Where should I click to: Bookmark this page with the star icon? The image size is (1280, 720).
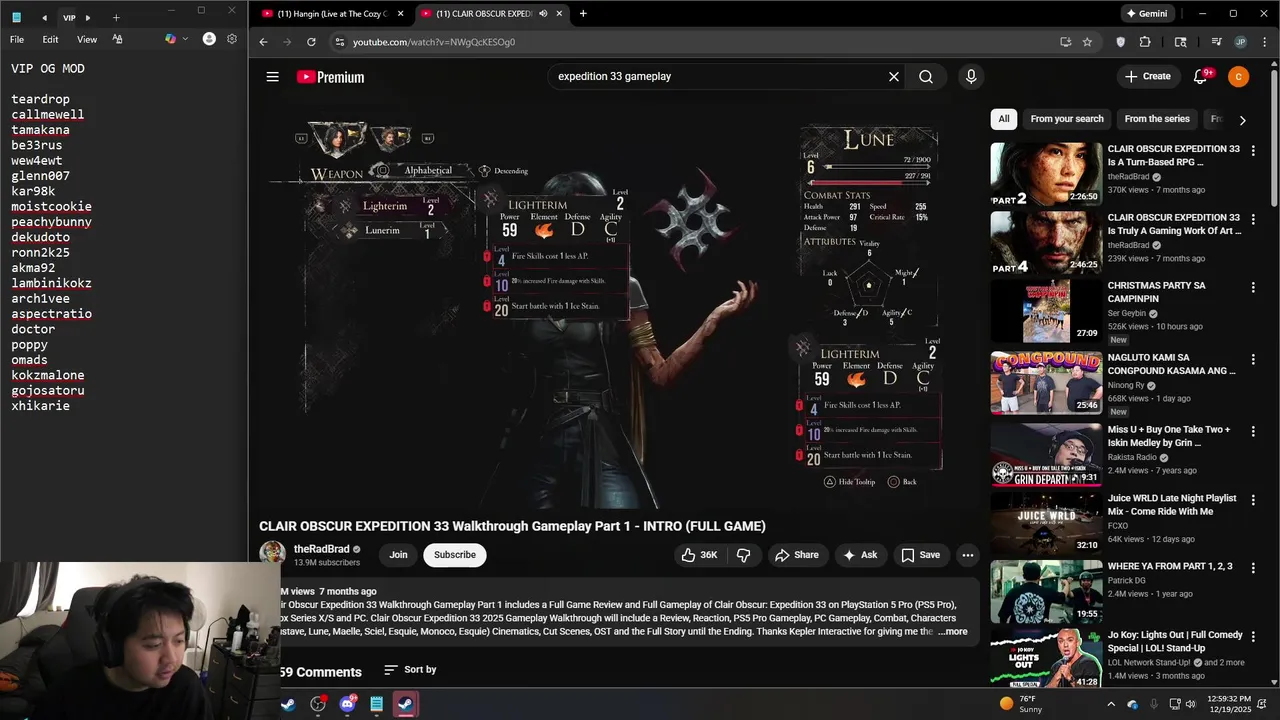1087,42
